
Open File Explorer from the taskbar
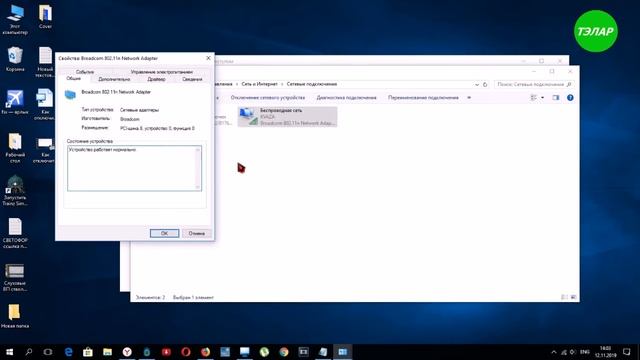click(x=107, y=351)
